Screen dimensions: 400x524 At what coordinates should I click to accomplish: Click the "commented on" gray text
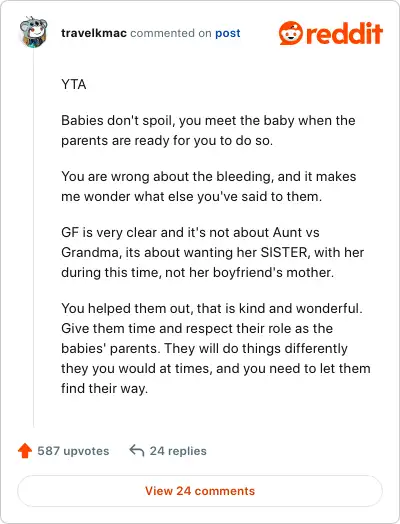click(x=171, y=33)
